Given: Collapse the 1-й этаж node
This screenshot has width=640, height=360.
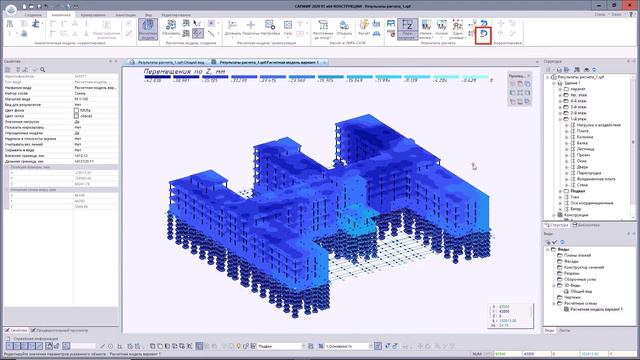Looking at the screenshot, I should tap(560, 119).
